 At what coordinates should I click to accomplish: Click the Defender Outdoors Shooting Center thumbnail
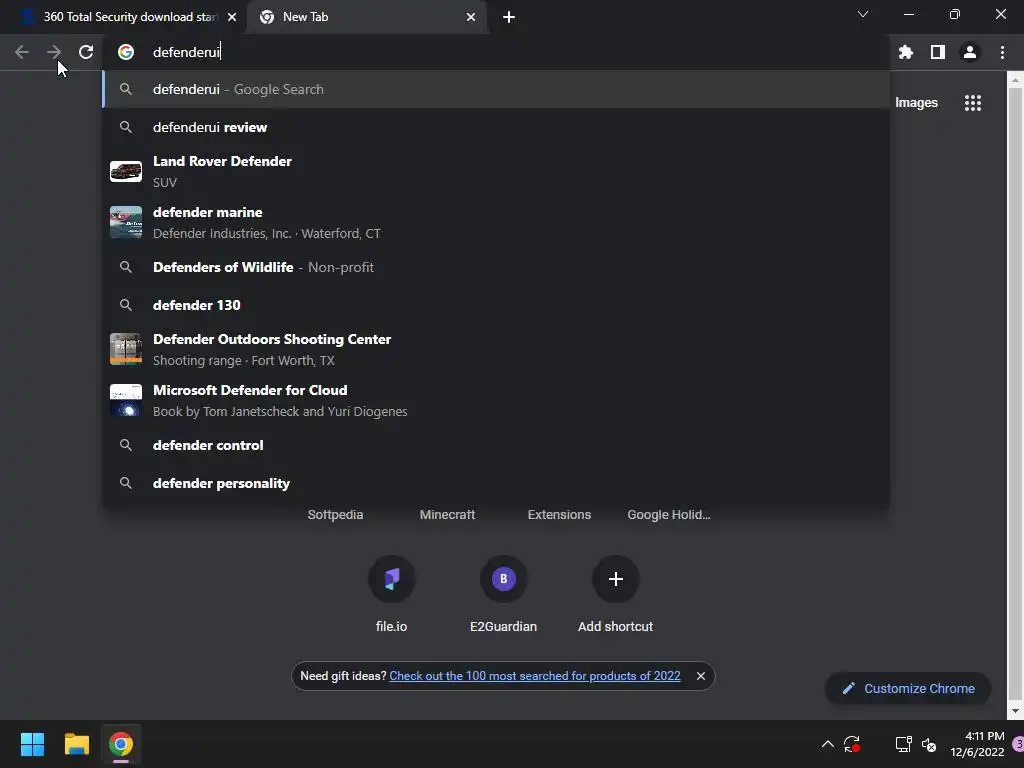click(x=126, y=349)
